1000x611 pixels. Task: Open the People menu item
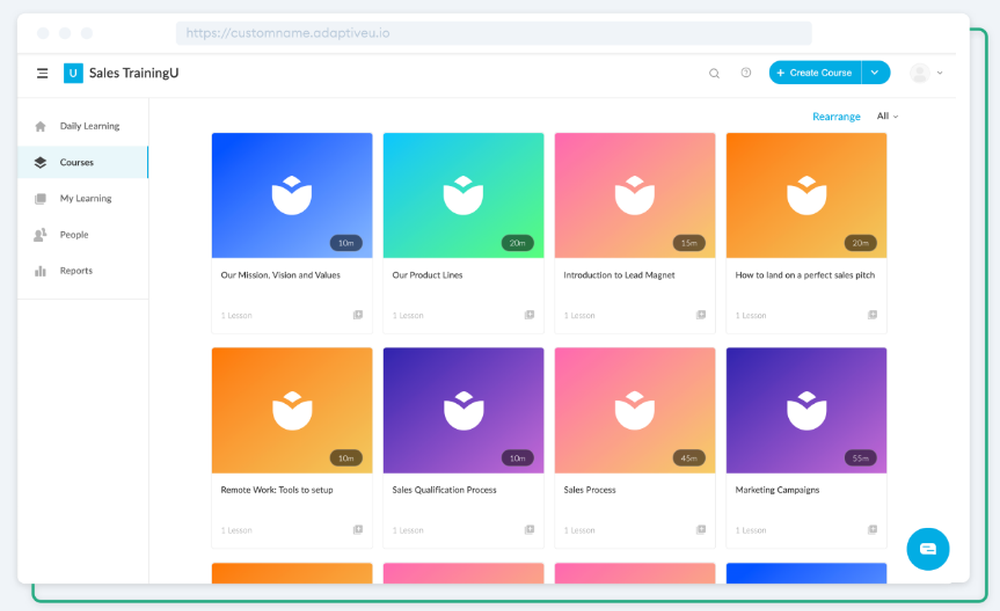(x=83, y=235)
